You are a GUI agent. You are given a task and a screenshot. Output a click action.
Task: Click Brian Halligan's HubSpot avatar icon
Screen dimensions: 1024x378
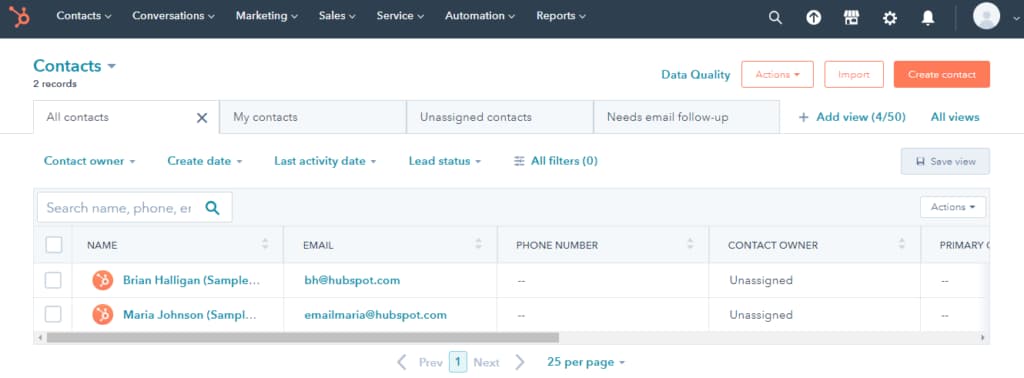pyautogui.click(x=103, y=281)
